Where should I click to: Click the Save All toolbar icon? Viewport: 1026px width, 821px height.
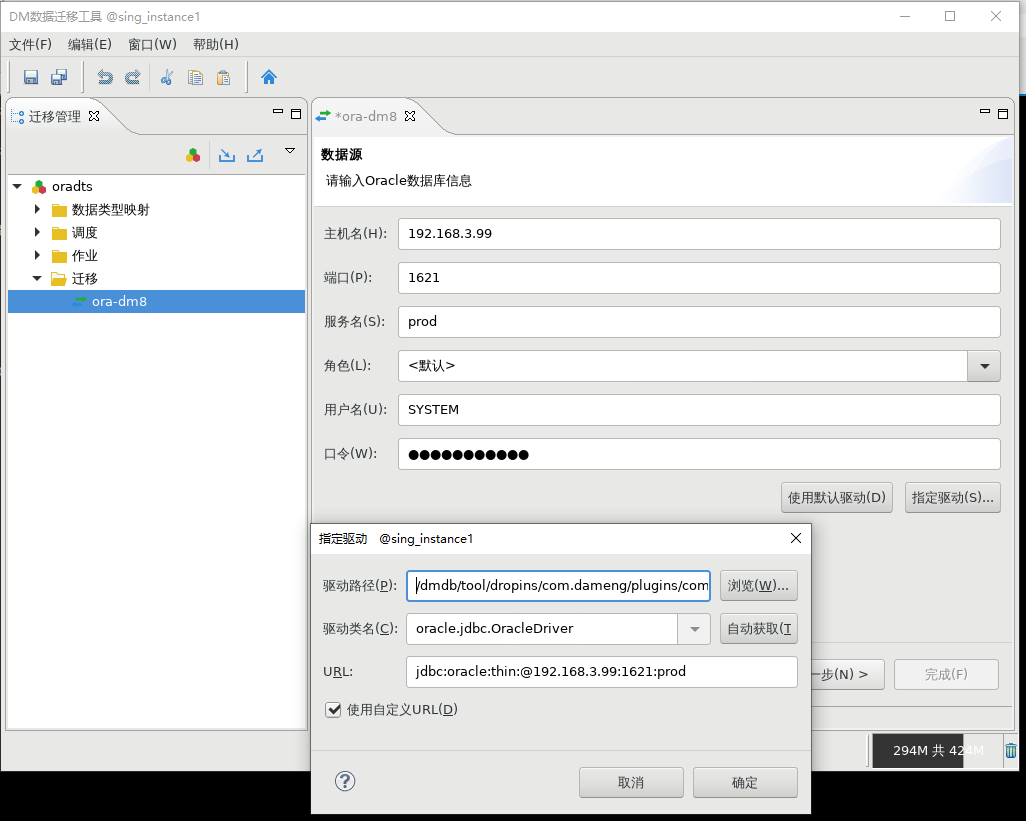pyautogui.click(x=59, y=77)
